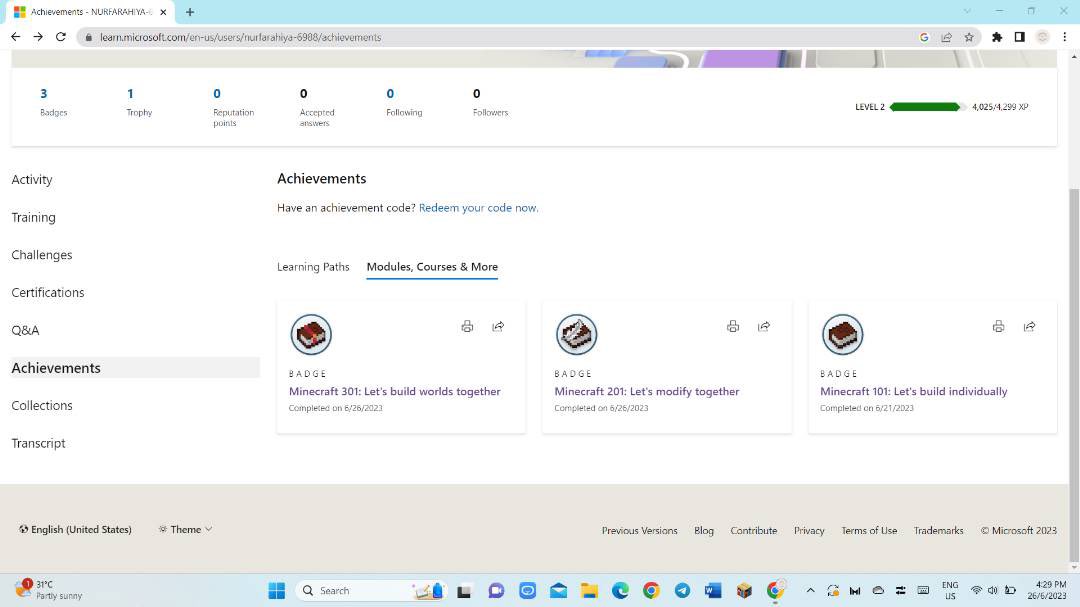Change language English (United States)
The image size is (1080, 607).
click(x=75, y=529)
